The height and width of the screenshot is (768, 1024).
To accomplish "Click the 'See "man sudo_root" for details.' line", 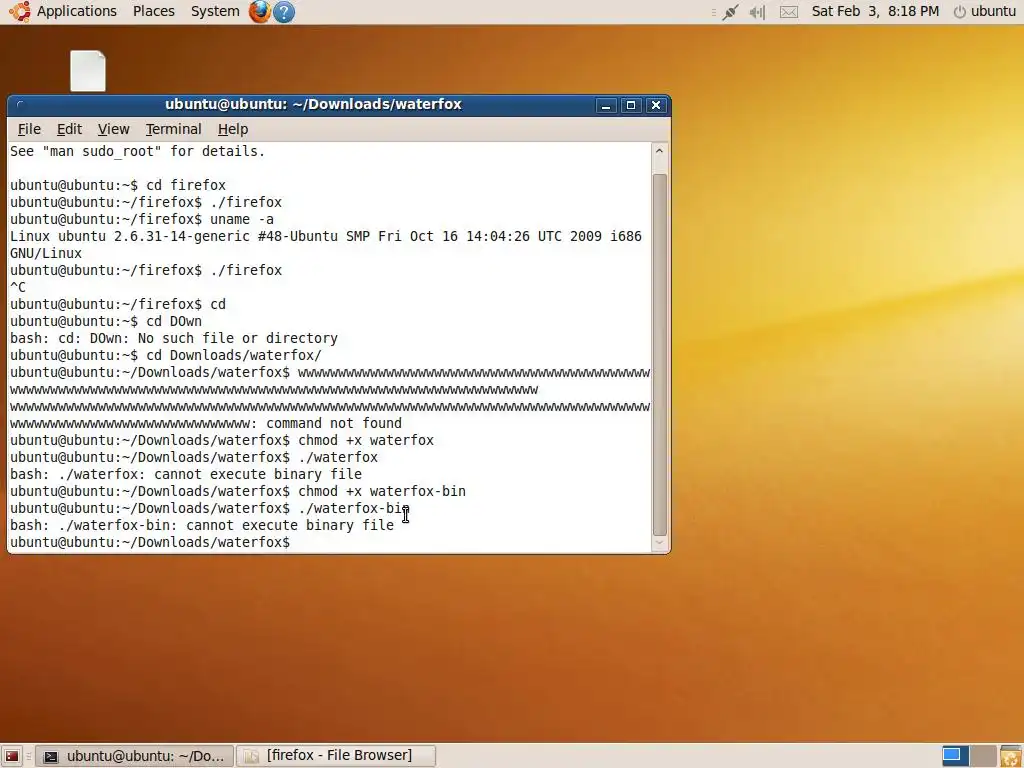I will point(137,152).
